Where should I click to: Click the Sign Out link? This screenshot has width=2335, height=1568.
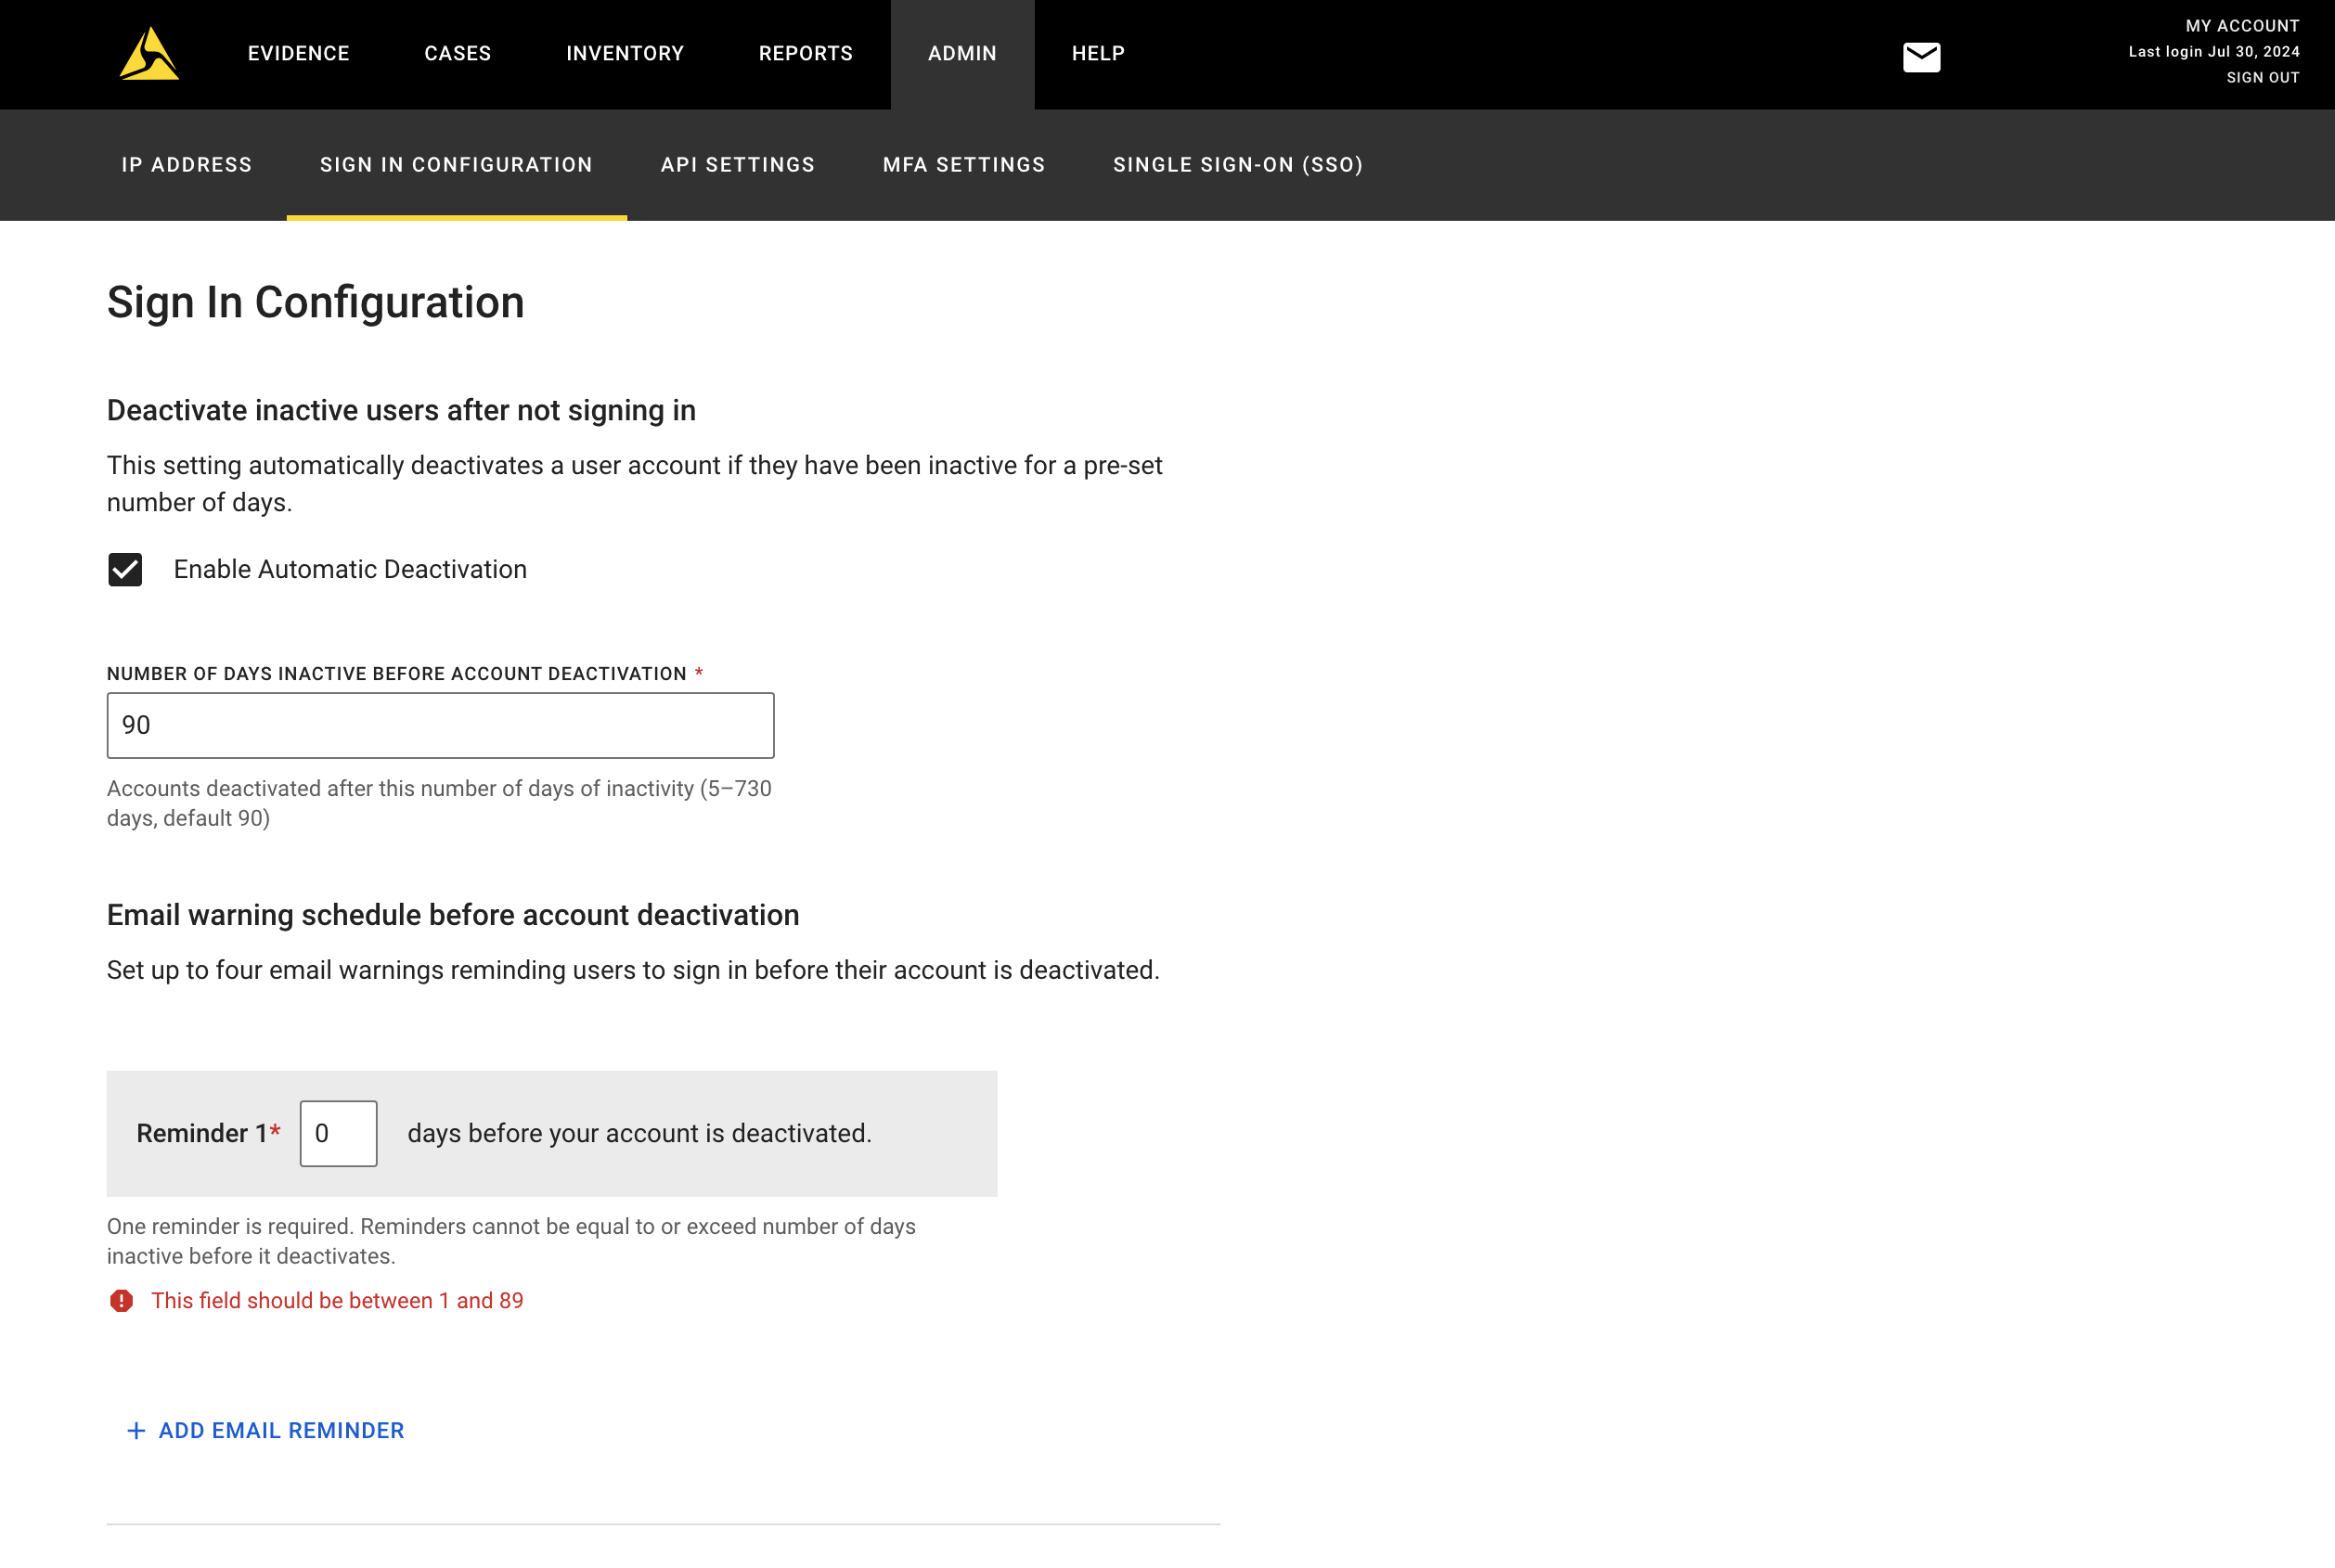click(2262, 78)
